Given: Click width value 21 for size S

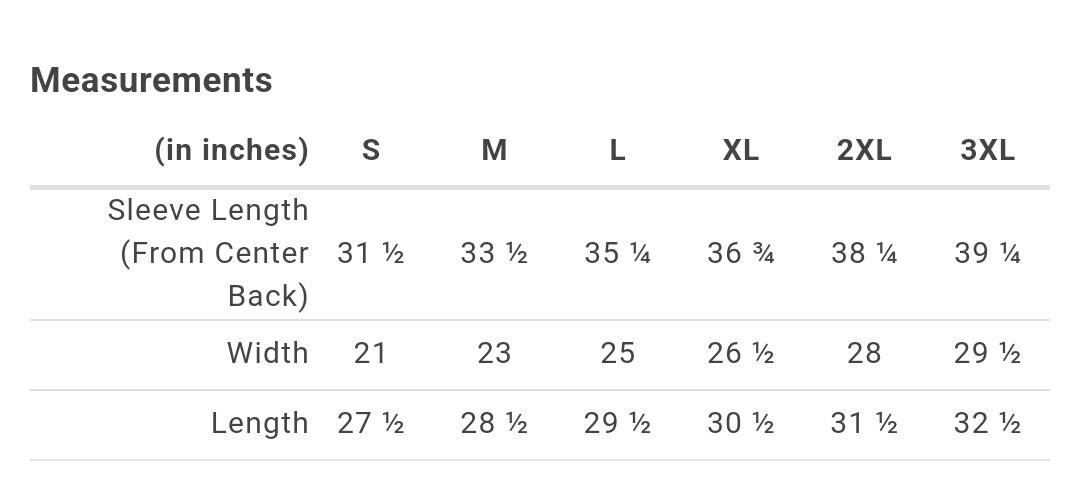Looking at the screenshot, I should [x=370, y=353].
